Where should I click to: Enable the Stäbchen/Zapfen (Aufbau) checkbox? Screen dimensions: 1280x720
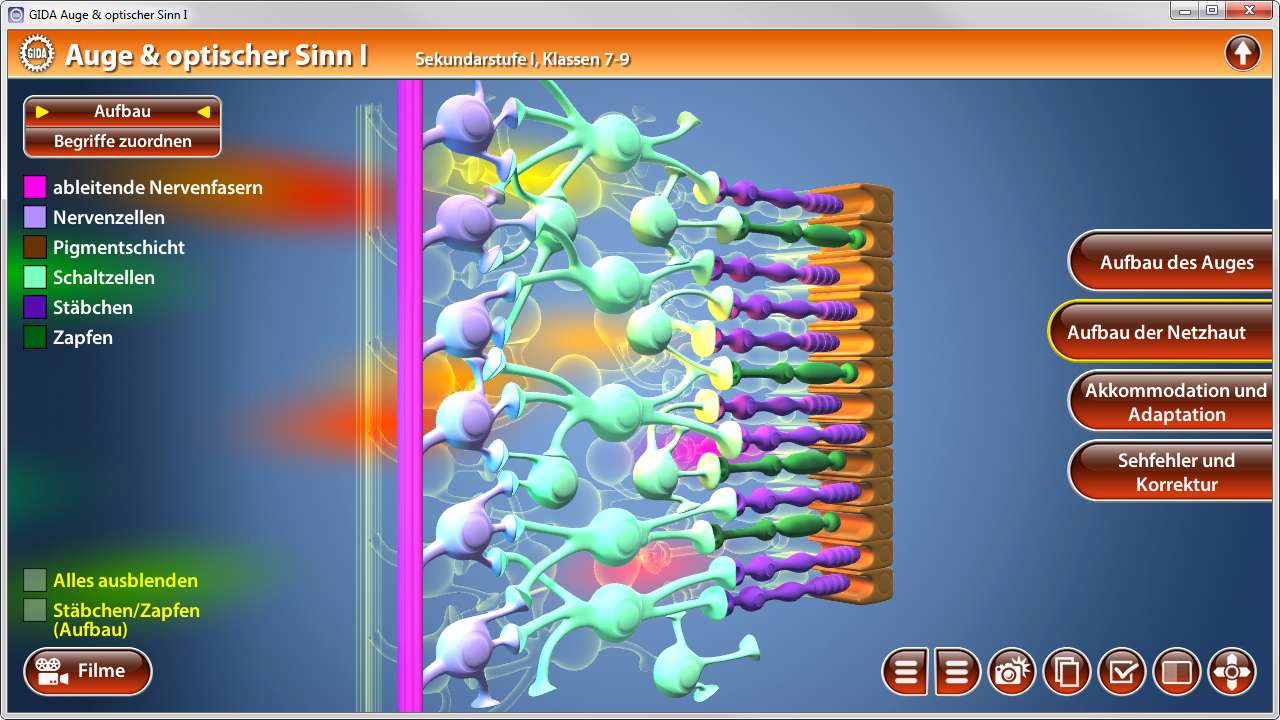click(35, 611)
